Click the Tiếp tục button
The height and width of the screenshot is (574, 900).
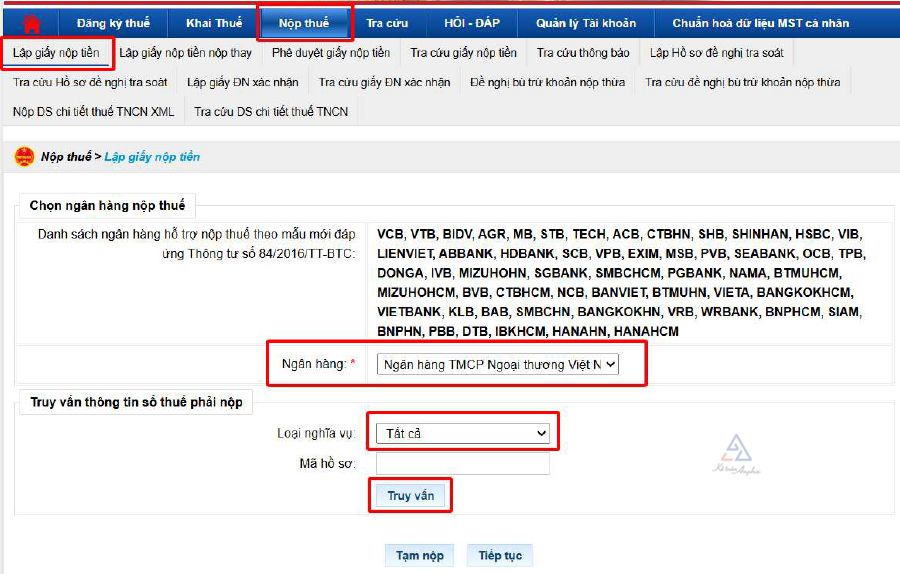[500, 555]
